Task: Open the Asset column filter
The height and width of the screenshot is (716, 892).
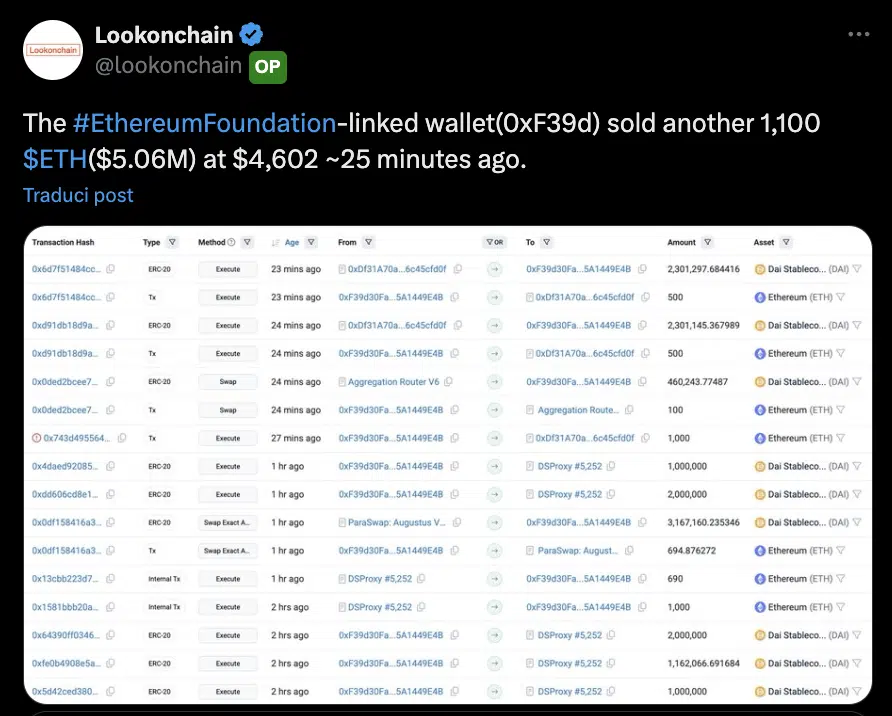Action: coord(786,243)
